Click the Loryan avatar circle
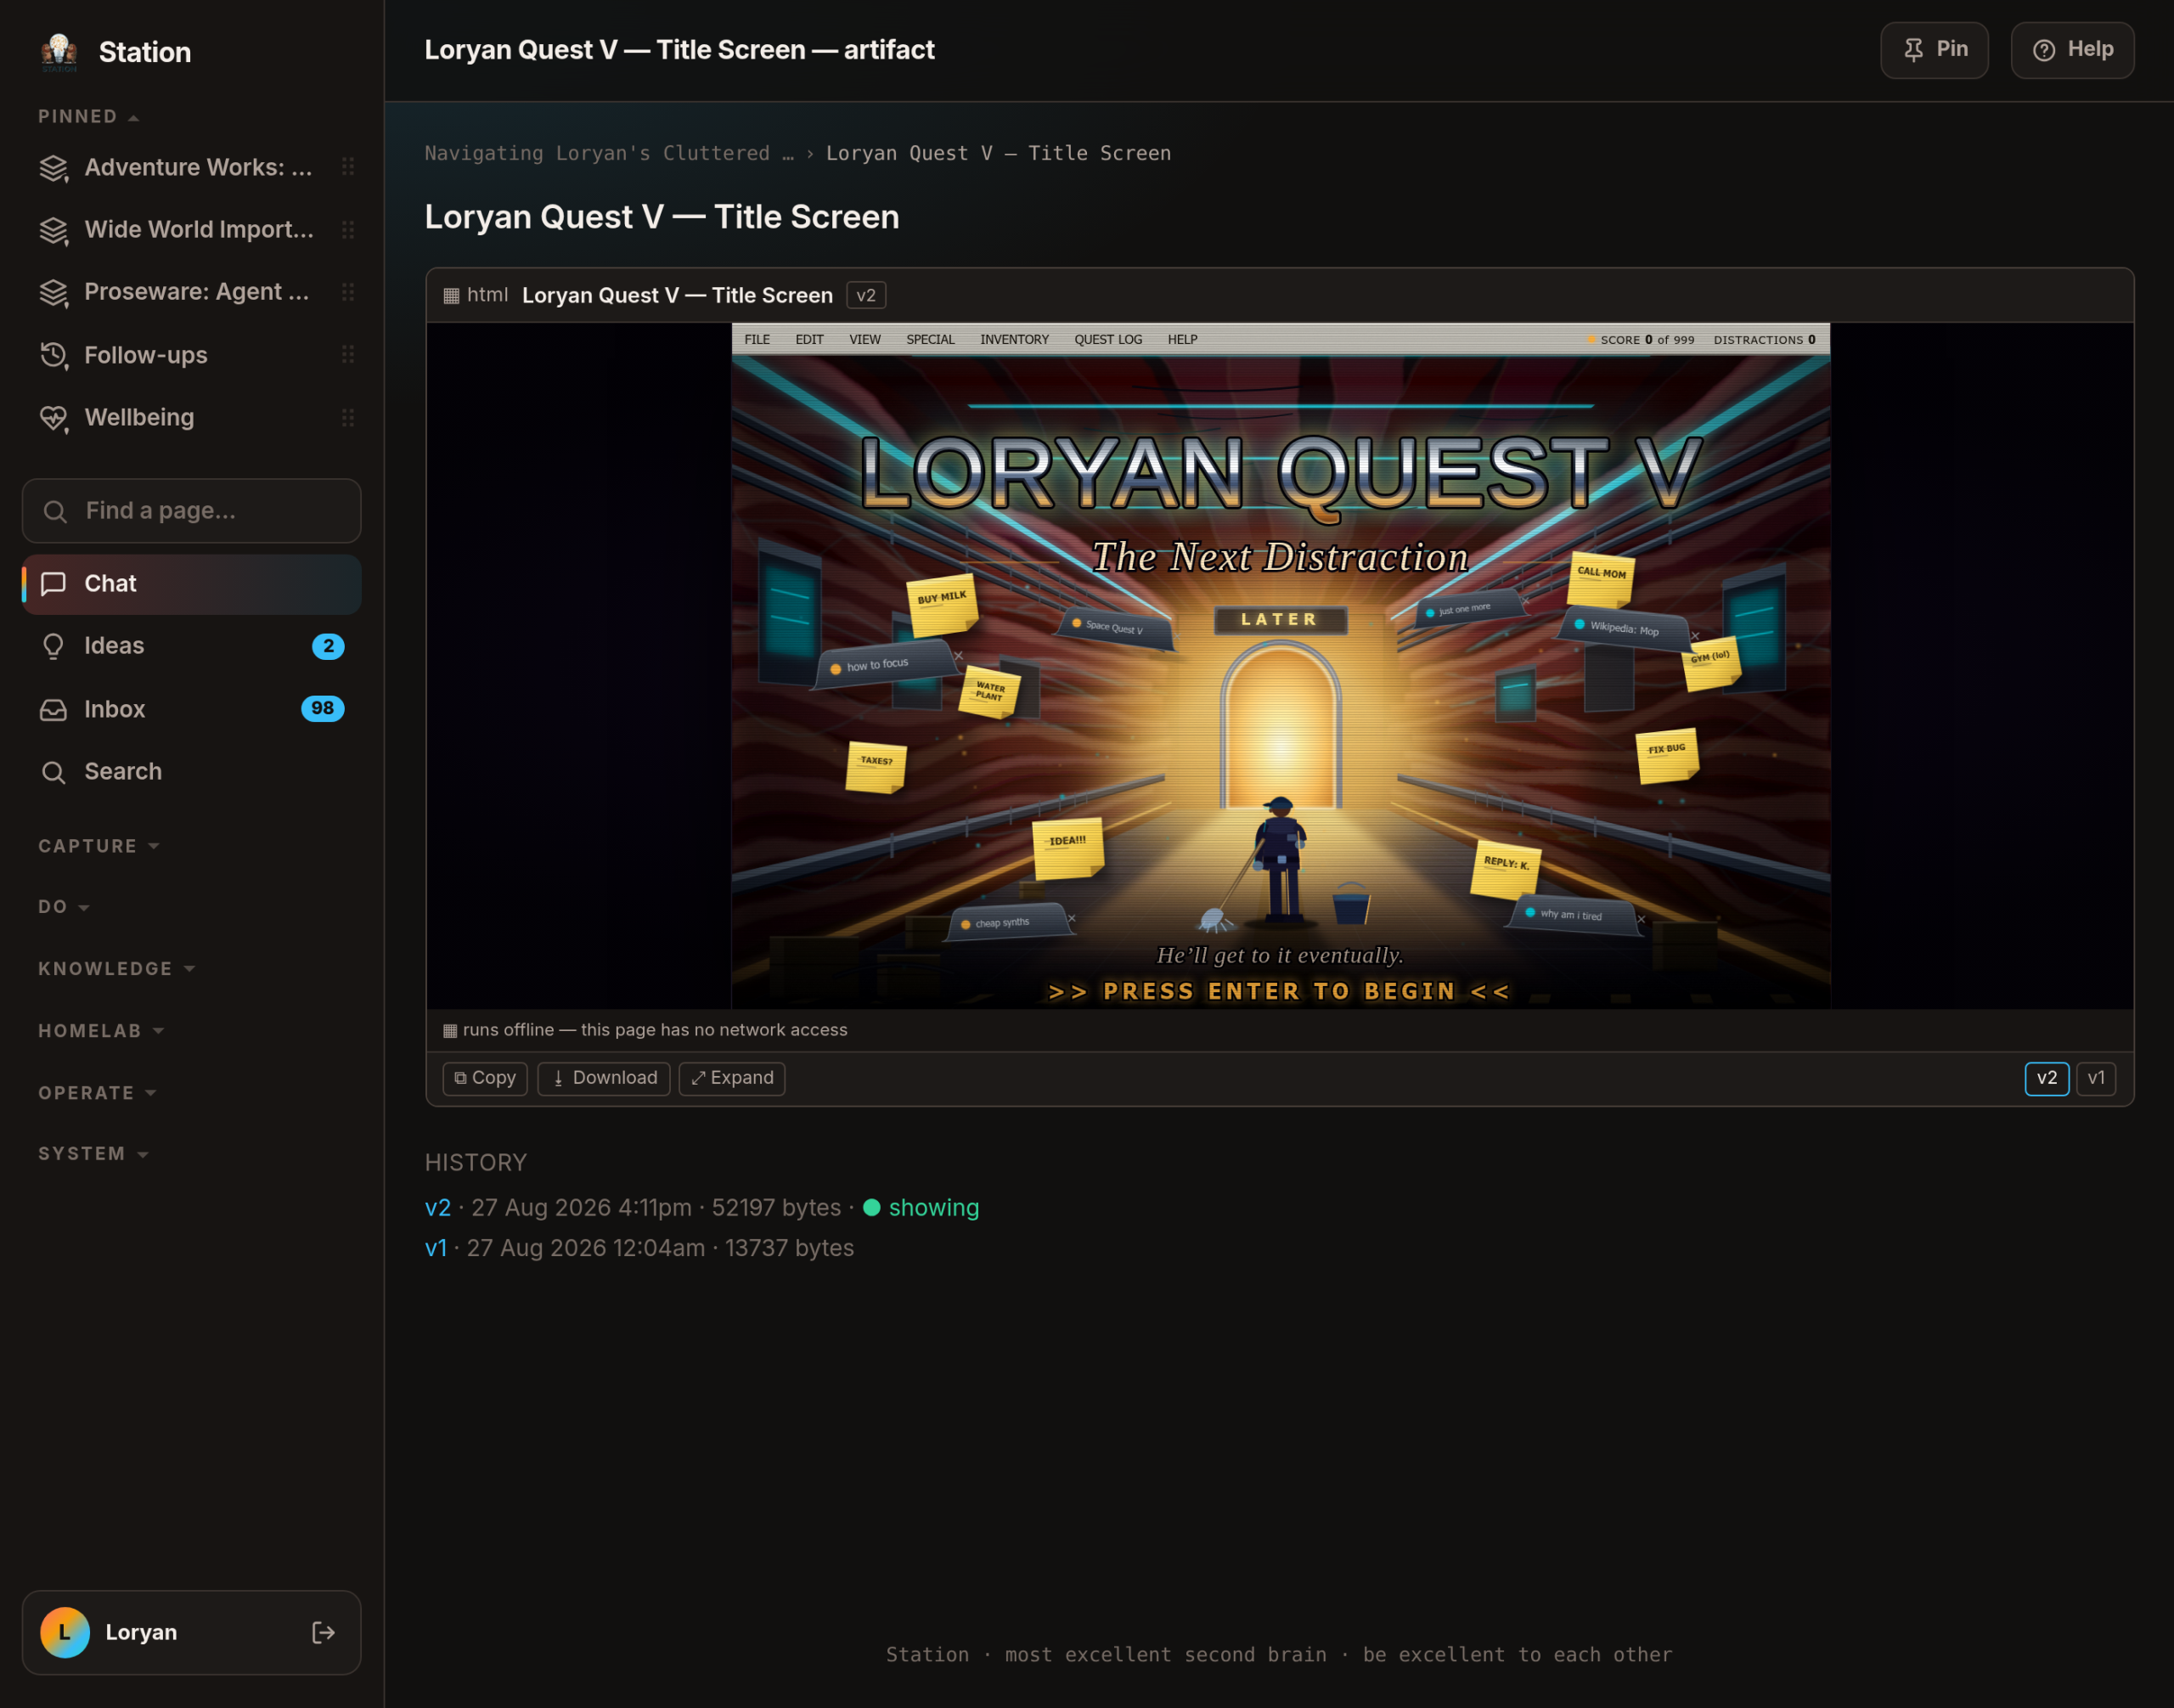Screen dimensions: 2174x1708 pyautogui.click(x=65, y=1632)
